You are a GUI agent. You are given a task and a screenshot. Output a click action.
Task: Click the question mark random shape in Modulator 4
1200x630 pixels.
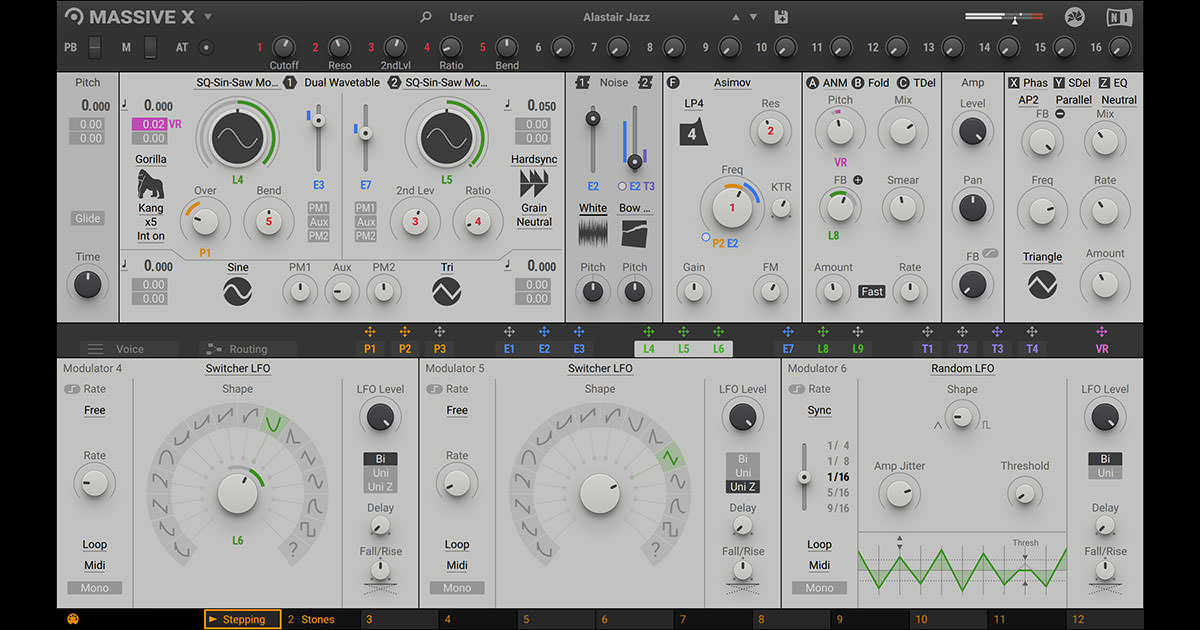click(292, 548)
